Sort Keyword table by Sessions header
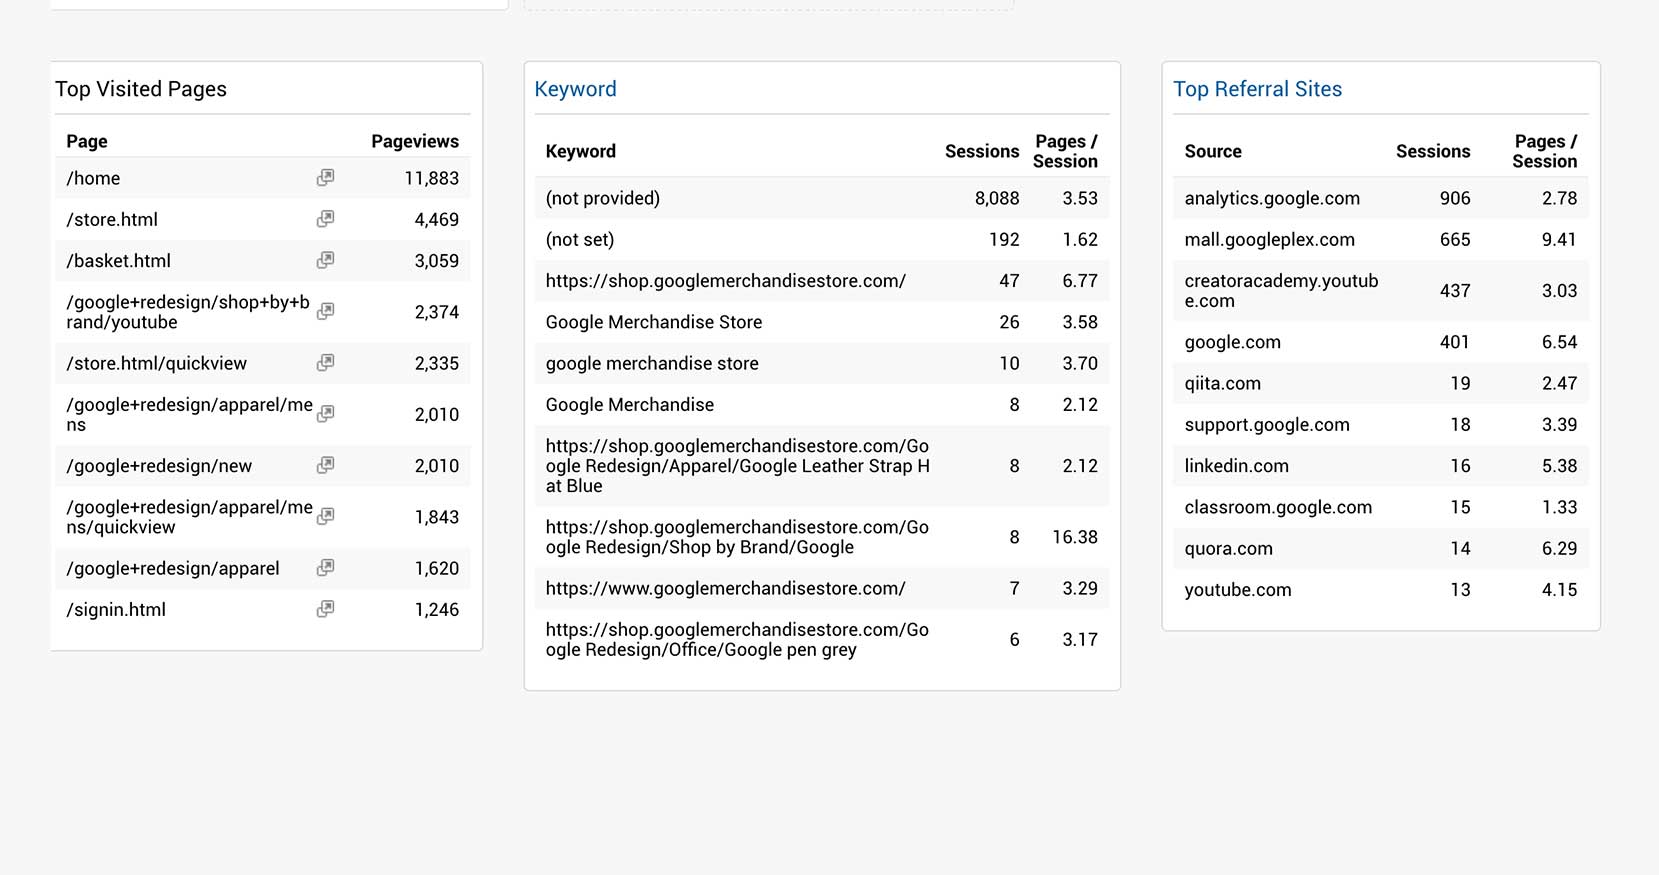The image size is (1659, 875). 982,151
